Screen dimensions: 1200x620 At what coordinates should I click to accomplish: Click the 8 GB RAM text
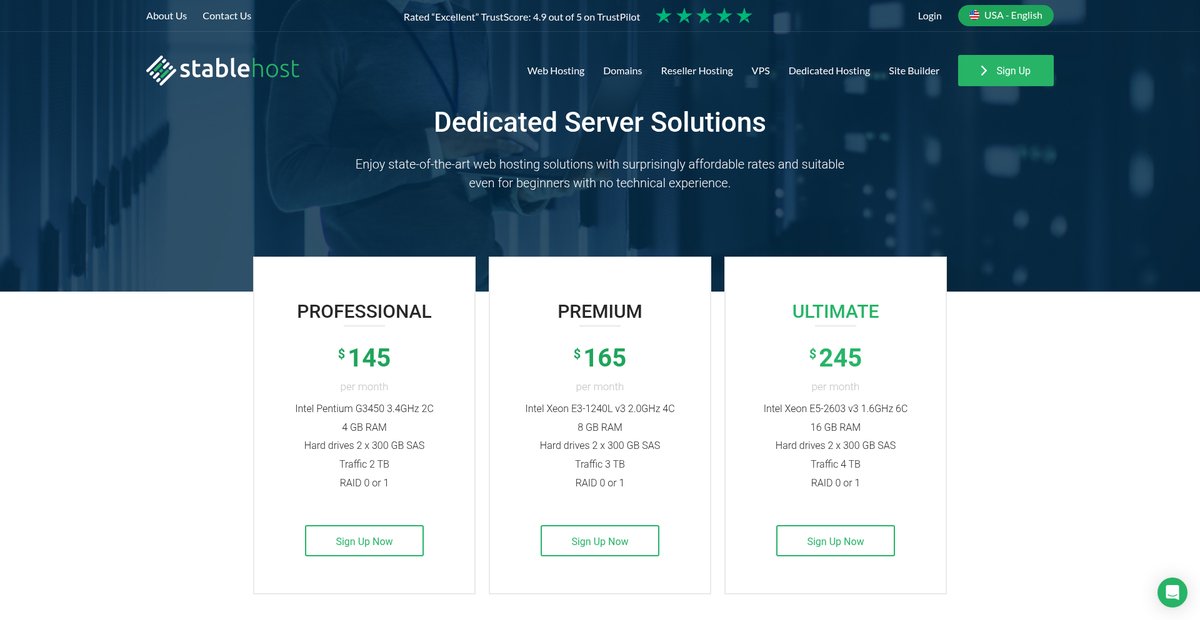(x=600, y=427)
